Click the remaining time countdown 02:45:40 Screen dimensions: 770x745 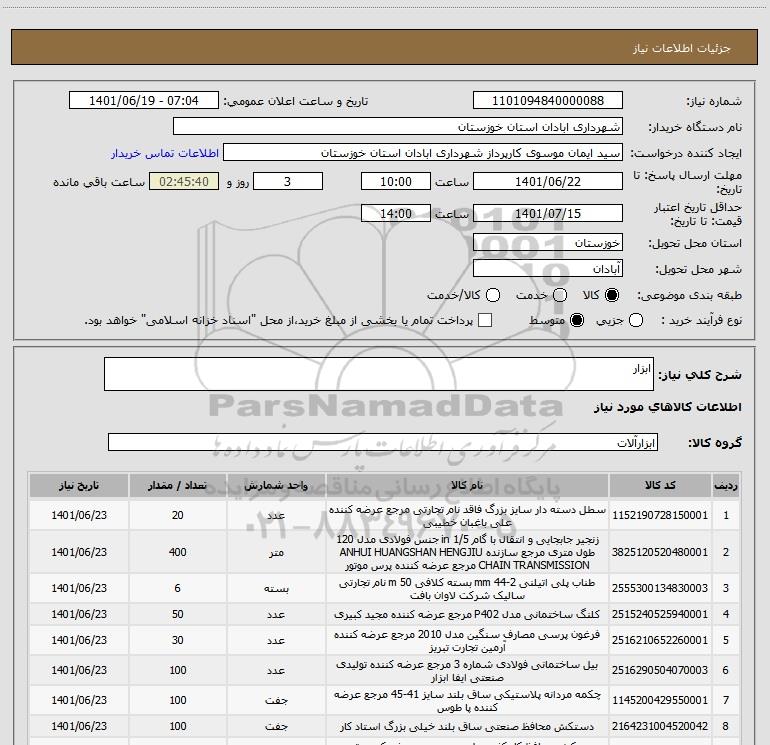[184, 182]
